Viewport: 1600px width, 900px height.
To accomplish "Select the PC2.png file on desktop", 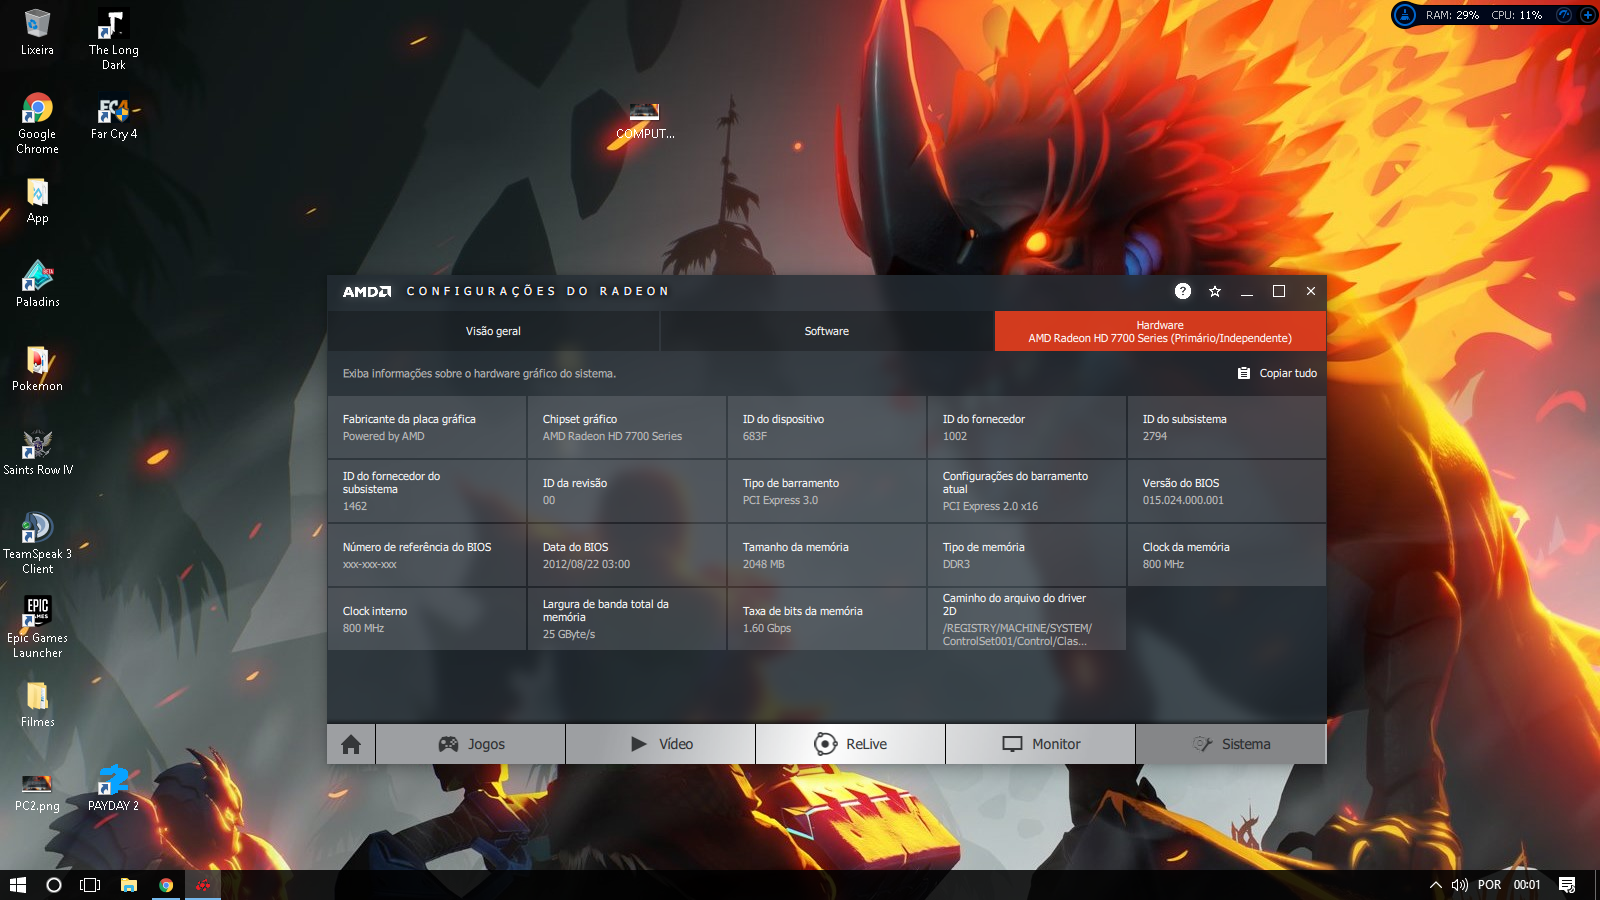I will coord(37,791).
